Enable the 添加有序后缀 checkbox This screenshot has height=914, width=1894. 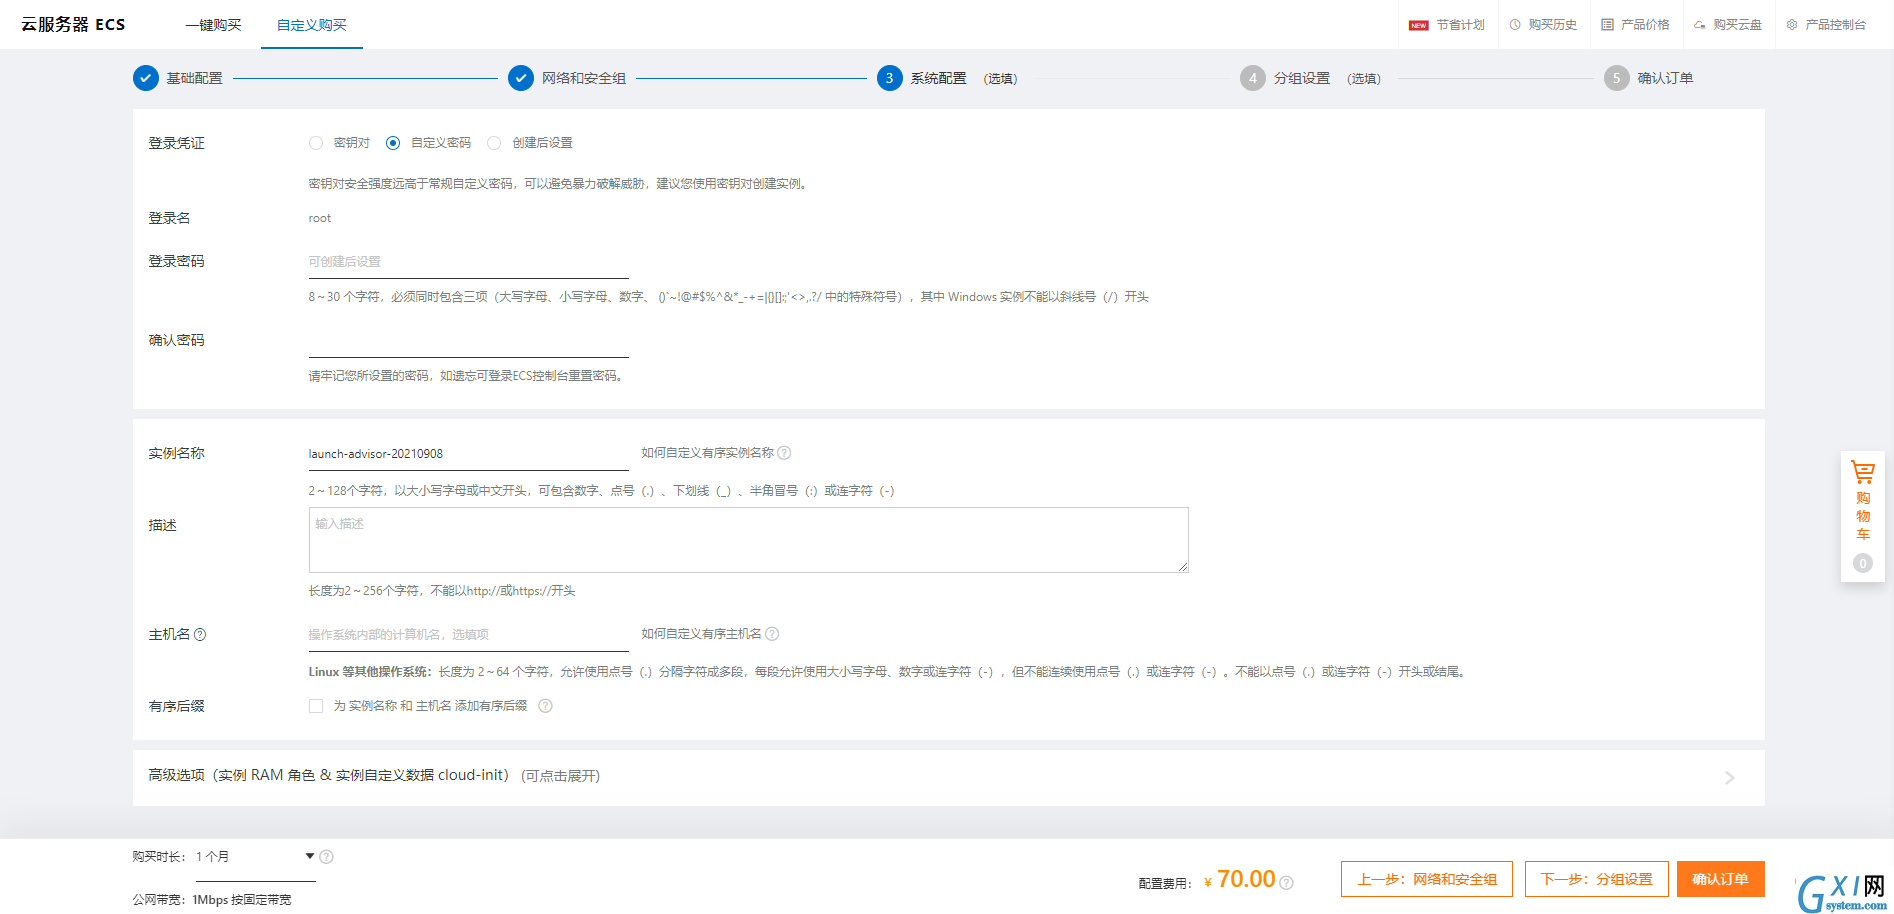tap(316, 706)
